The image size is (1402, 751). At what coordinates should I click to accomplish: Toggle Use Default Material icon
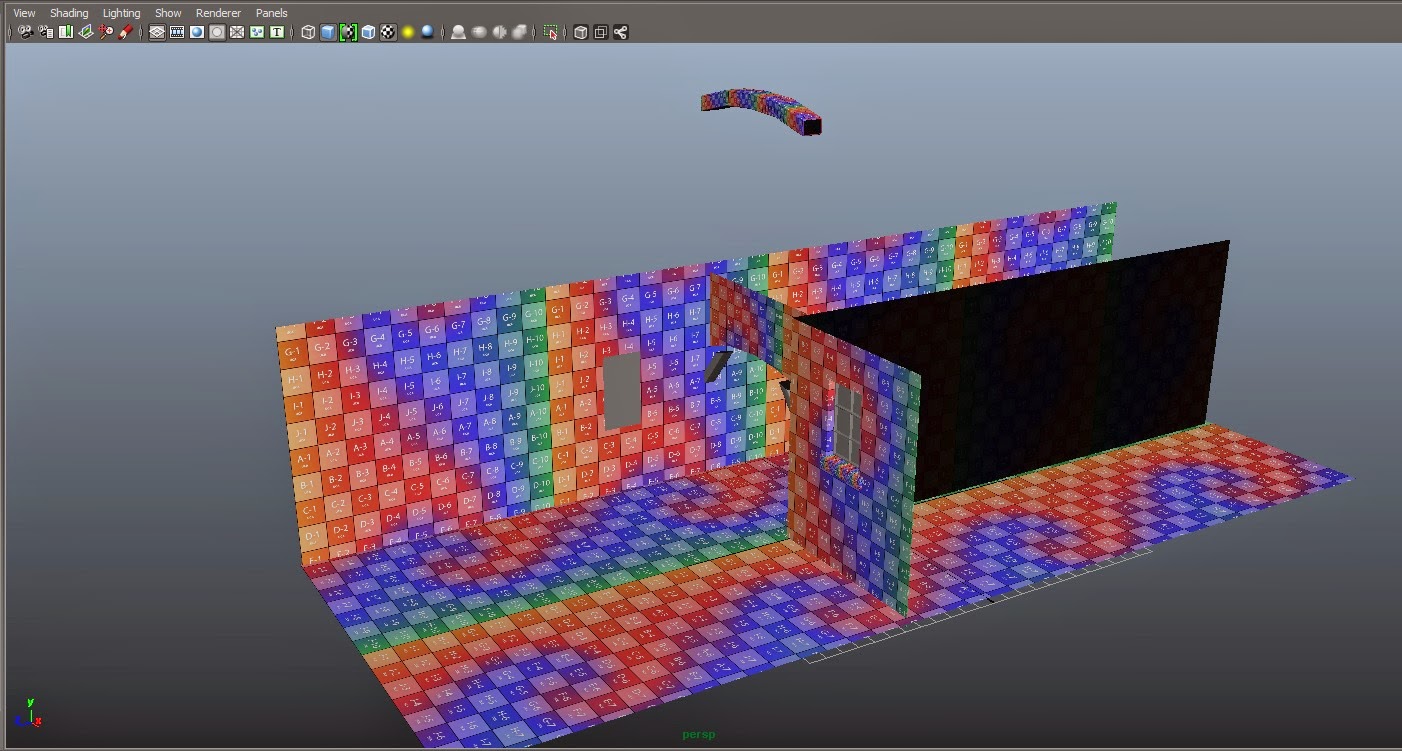[x=348, y=32]
